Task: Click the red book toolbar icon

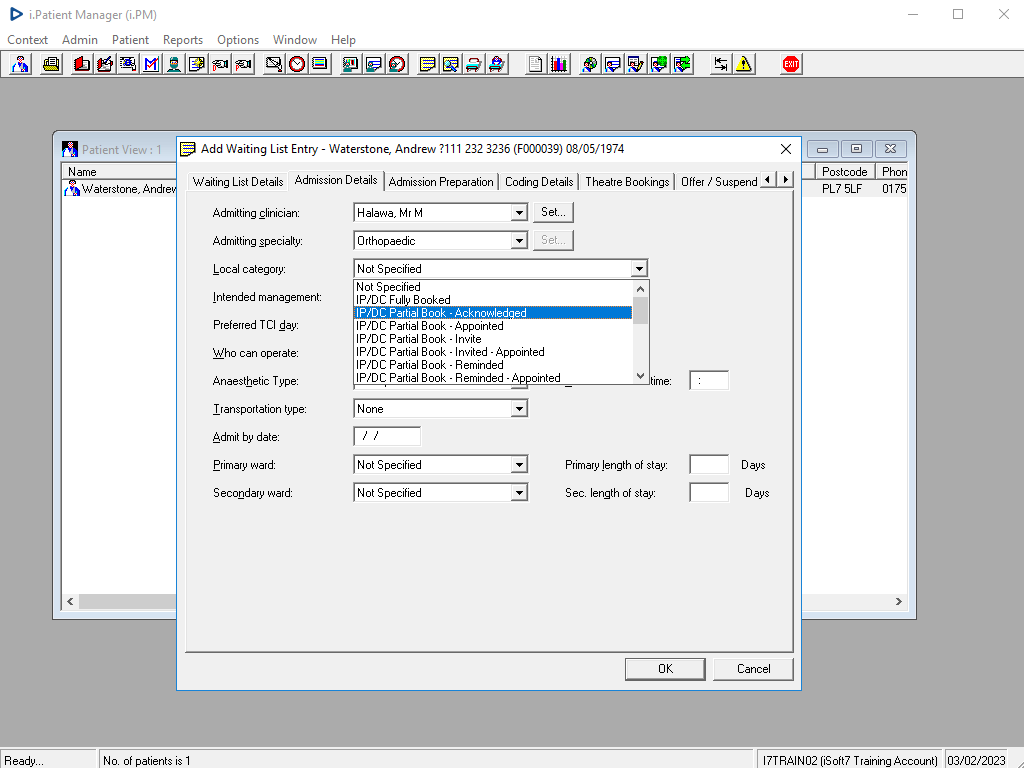Action: click(x=82, y=64)
